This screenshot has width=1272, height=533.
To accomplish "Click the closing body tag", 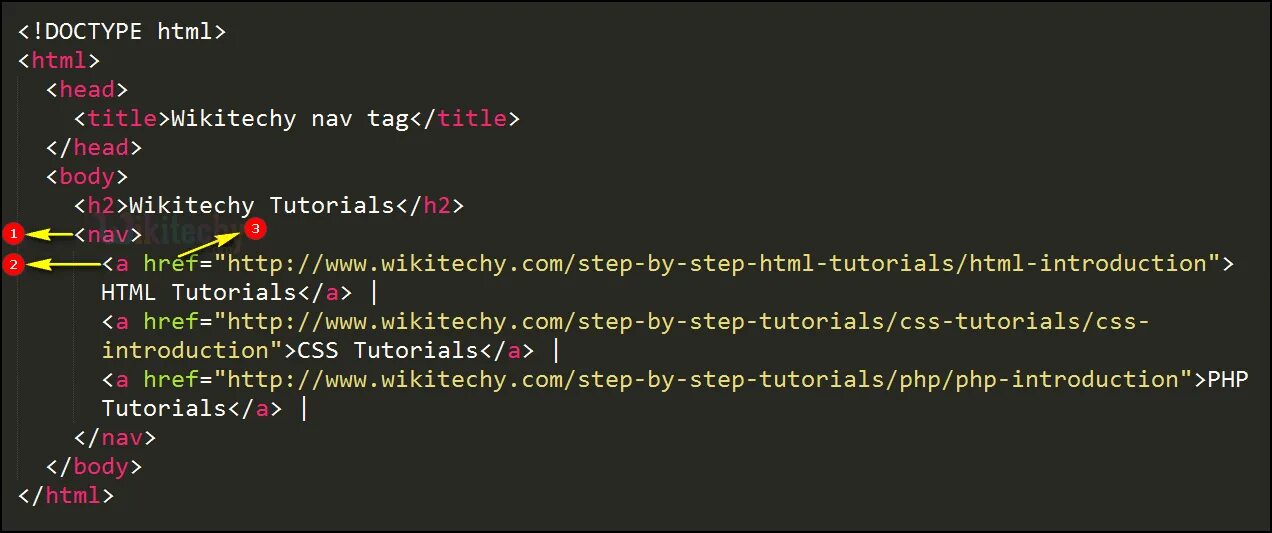I will point(94,466).
